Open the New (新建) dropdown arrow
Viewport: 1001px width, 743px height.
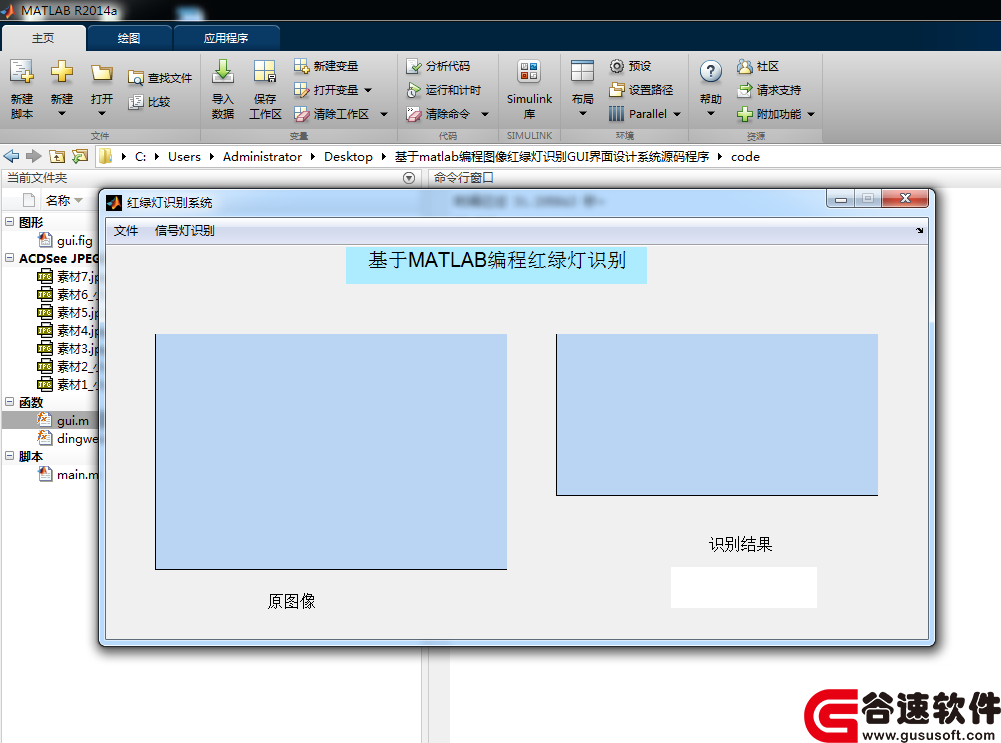point(62,114)
